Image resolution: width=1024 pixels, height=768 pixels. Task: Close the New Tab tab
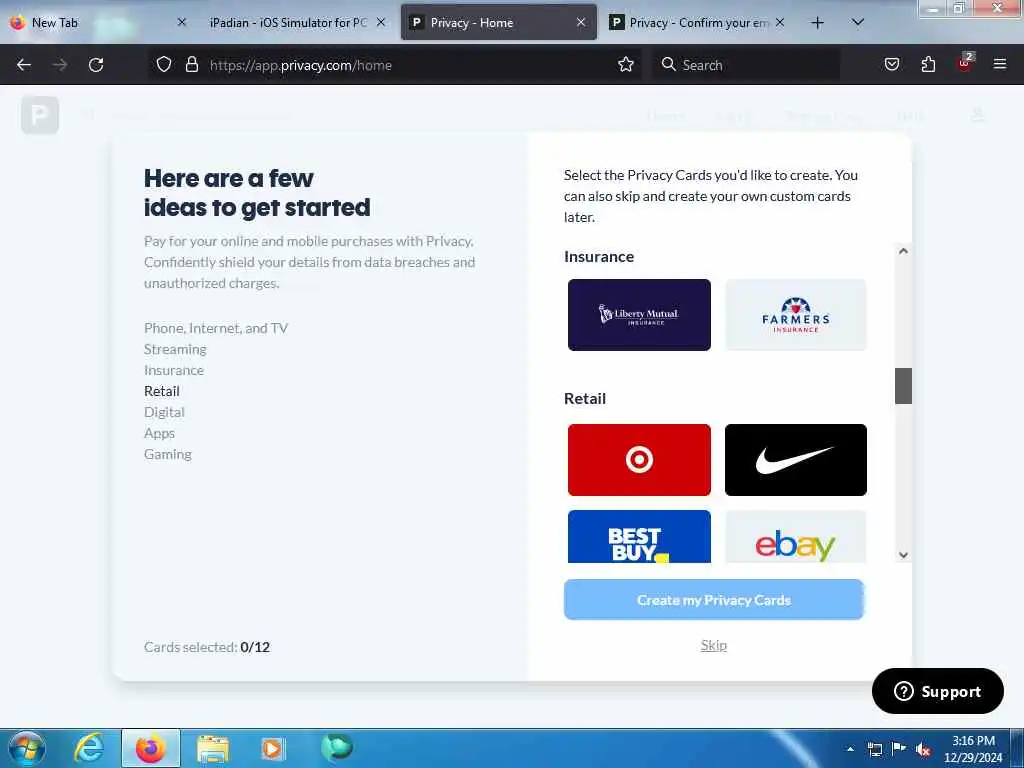182,22
